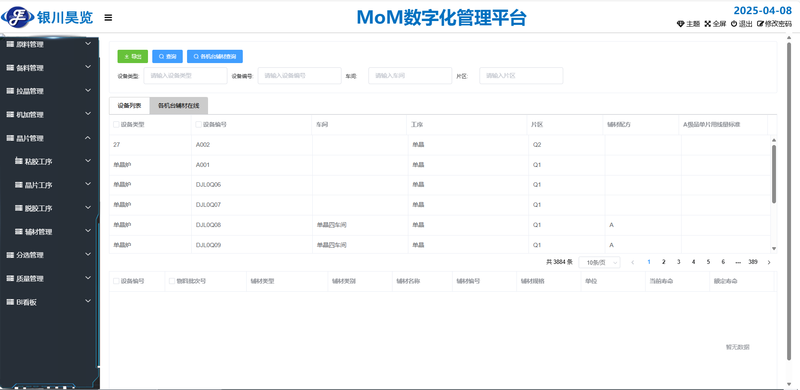800x390 pixels.
Task: Expand the 原料管理 menu chevron
Action: pos(88,44)
